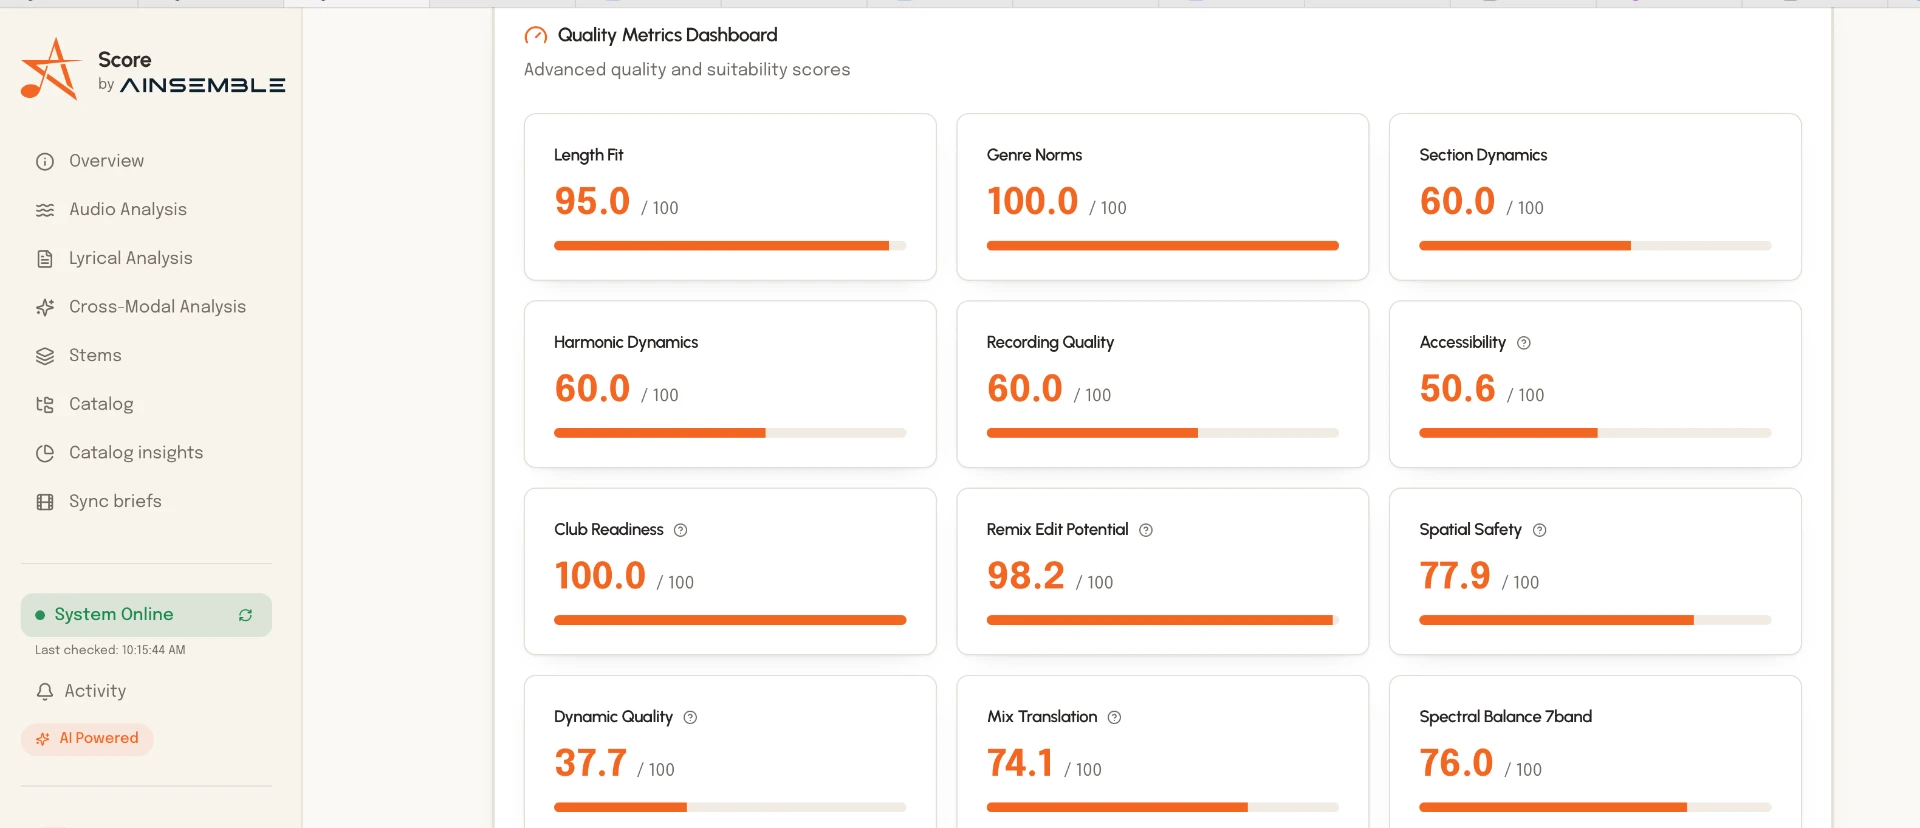Image resolution: width=1920 pixels, height=828 pixels.
Task: Click the Remix Edit Potential help icon
Action: [x=1146, y=530]
